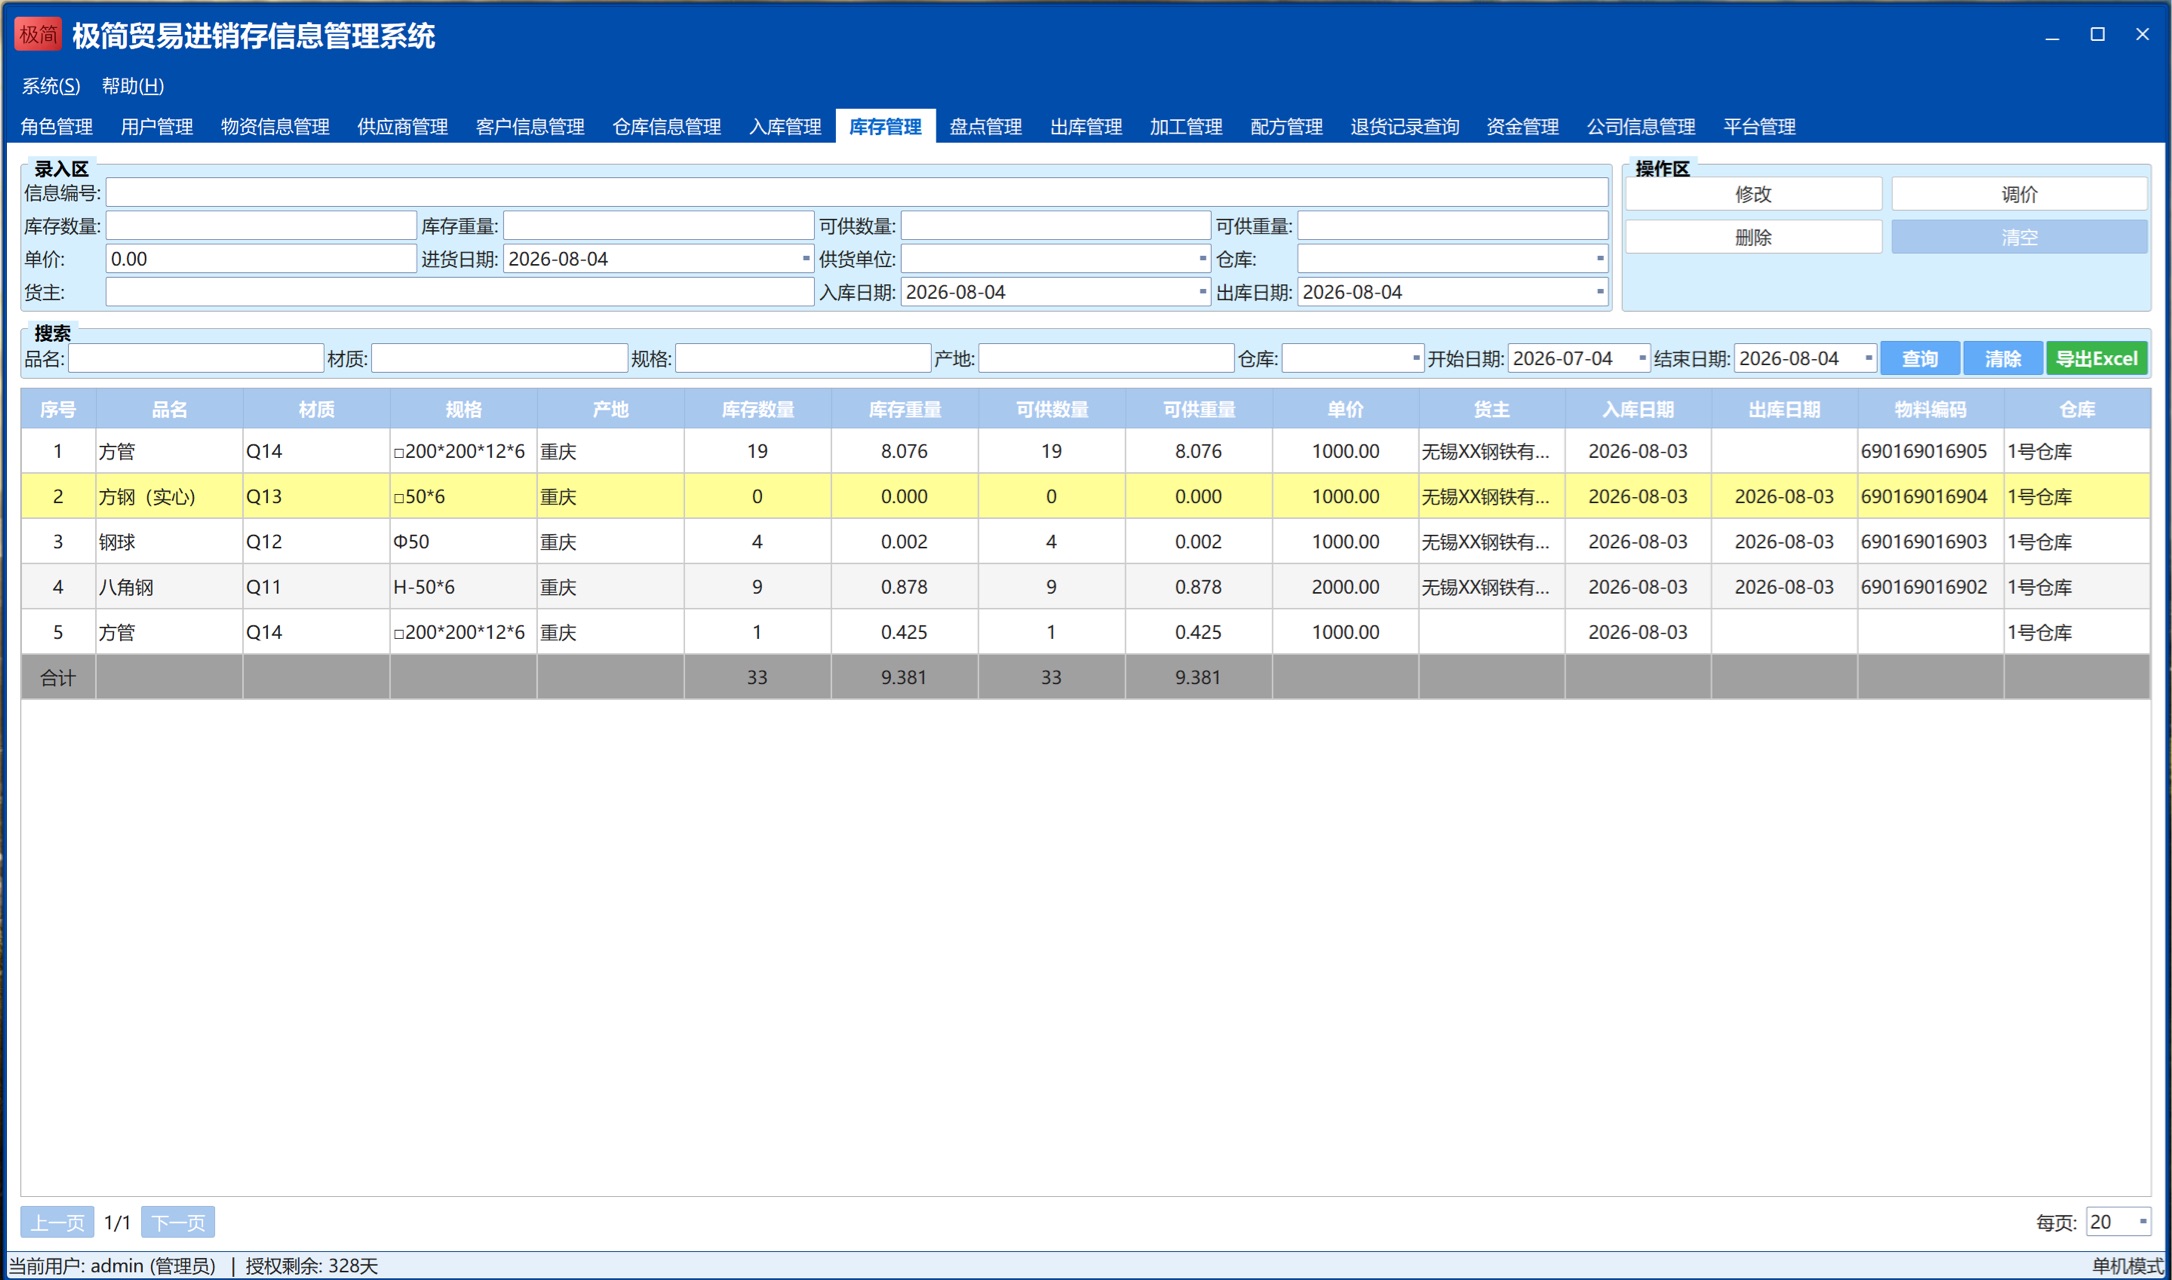Switch to the 加工管理 tab

coord(1186,127)
